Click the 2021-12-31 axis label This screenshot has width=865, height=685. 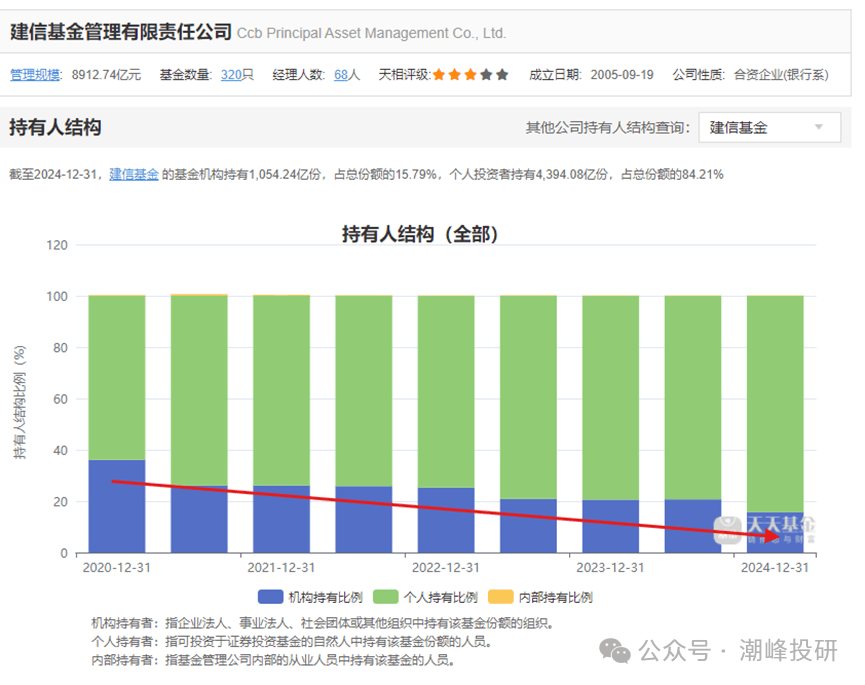tap(281, 568)
